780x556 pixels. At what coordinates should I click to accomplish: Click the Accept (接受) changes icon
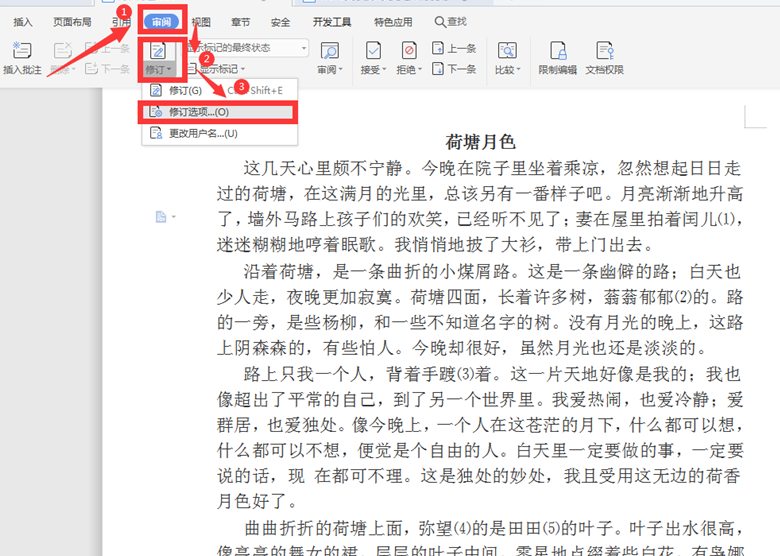[x=373, y=51]
